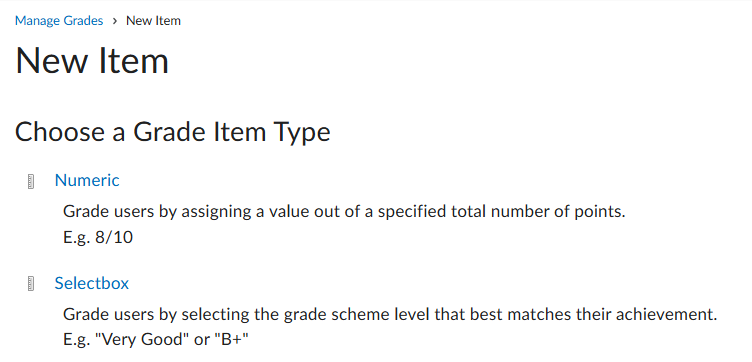752x362 pixels.
Task: Click the E.g. 8/10 example text
Action: point(98,237)
